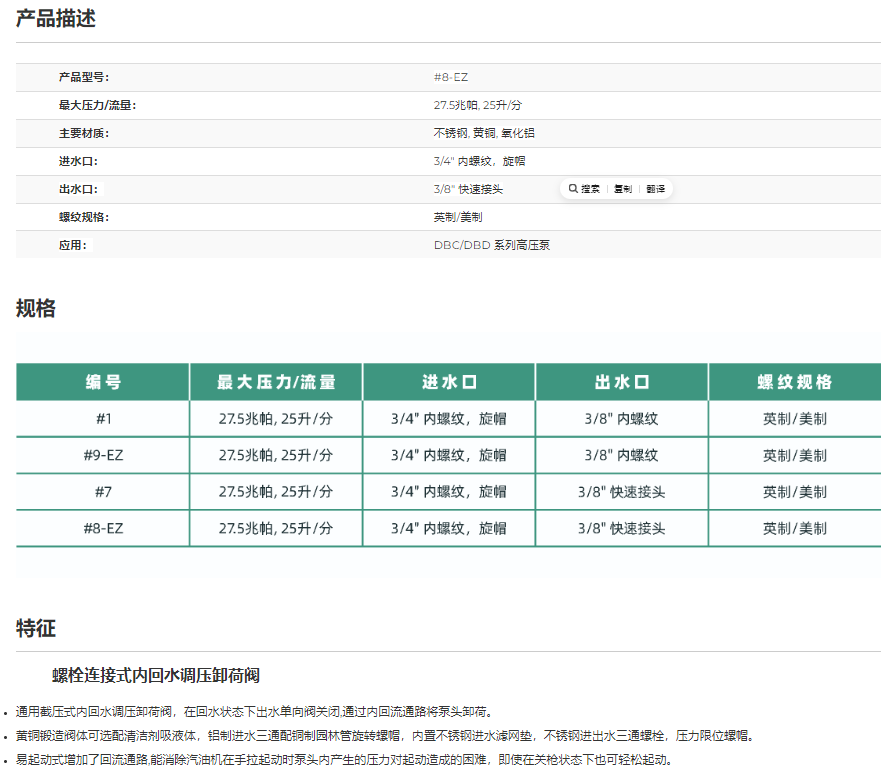Click the 出水口 table column header
This screenshot has width=881, height=769.
click(x=622, y=382)
